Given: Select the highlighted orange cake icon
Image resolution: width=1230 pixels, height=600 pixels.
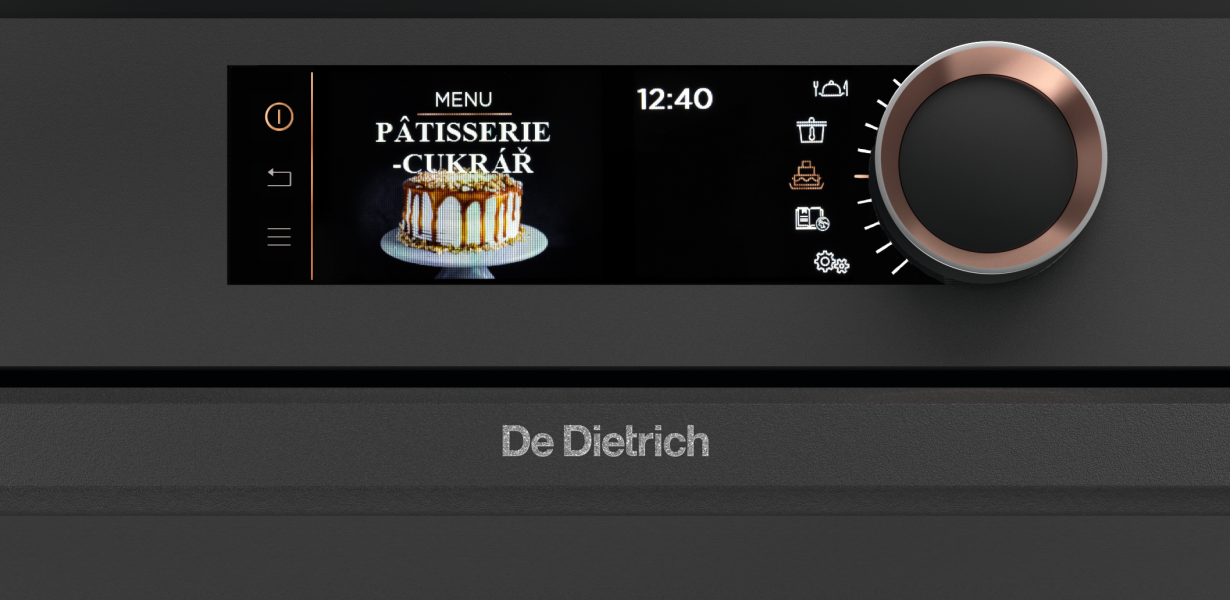Looking at the screenshot, I should 807,175.
